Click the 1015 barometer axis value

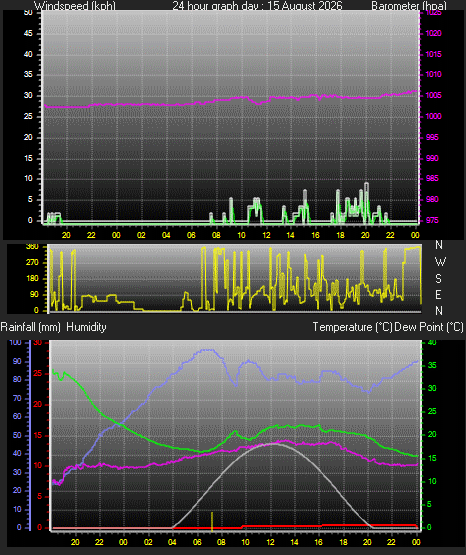[433, 54]
